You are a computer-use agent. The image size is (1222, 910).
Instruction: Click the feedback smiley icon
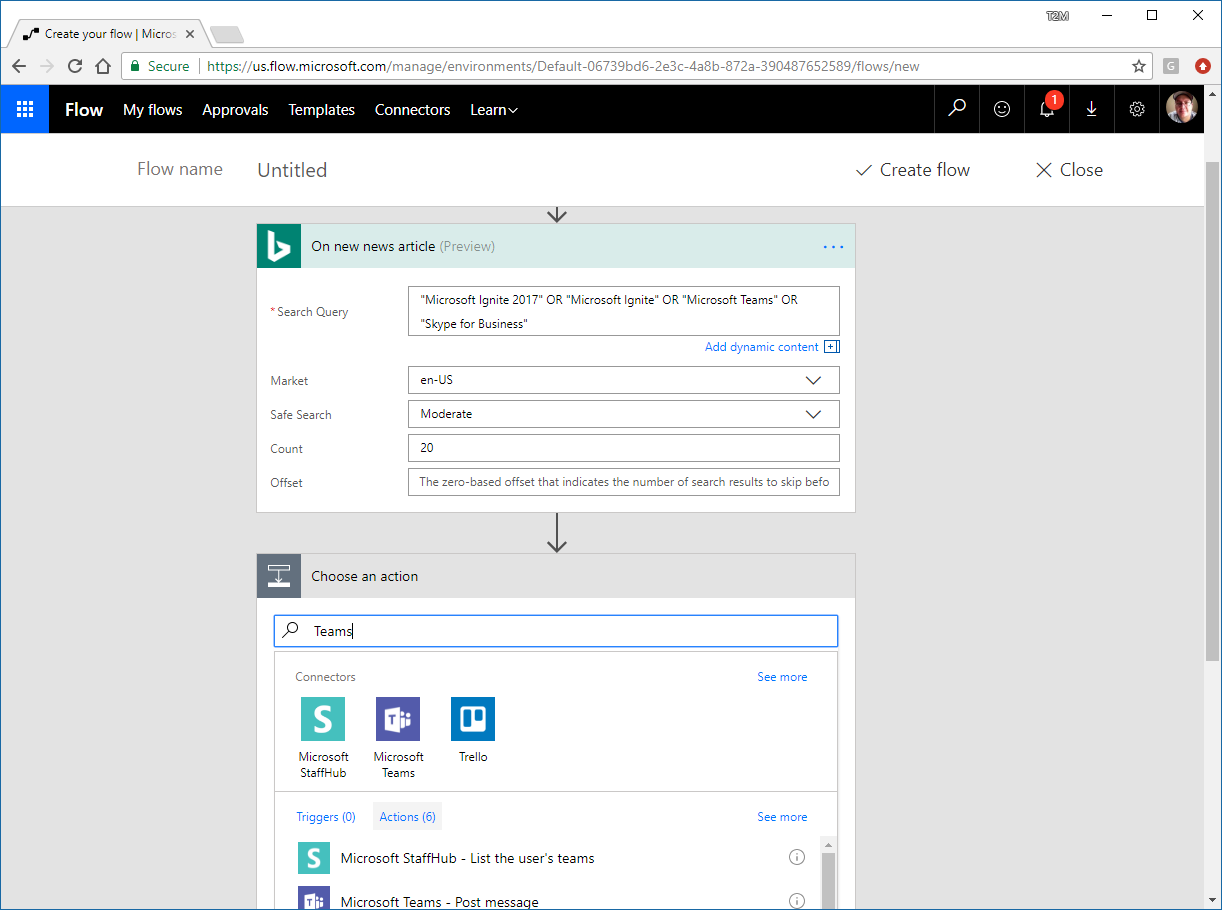1001,109
